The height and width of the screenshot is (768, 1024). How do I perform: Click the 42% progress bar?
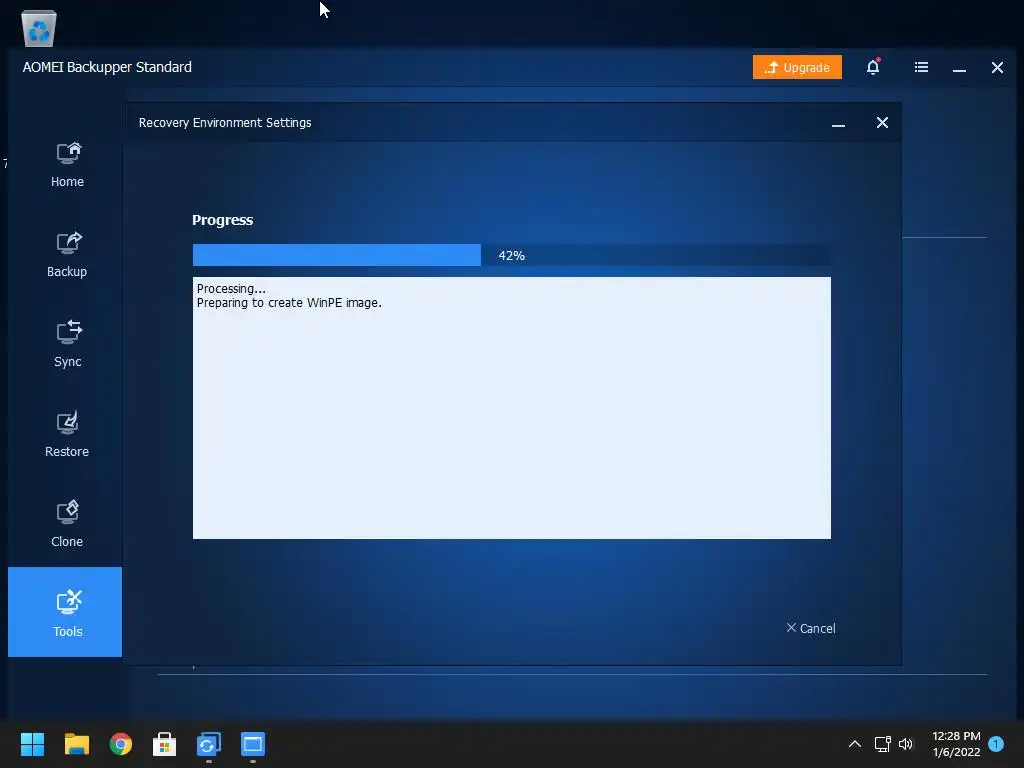pos(511,255)
